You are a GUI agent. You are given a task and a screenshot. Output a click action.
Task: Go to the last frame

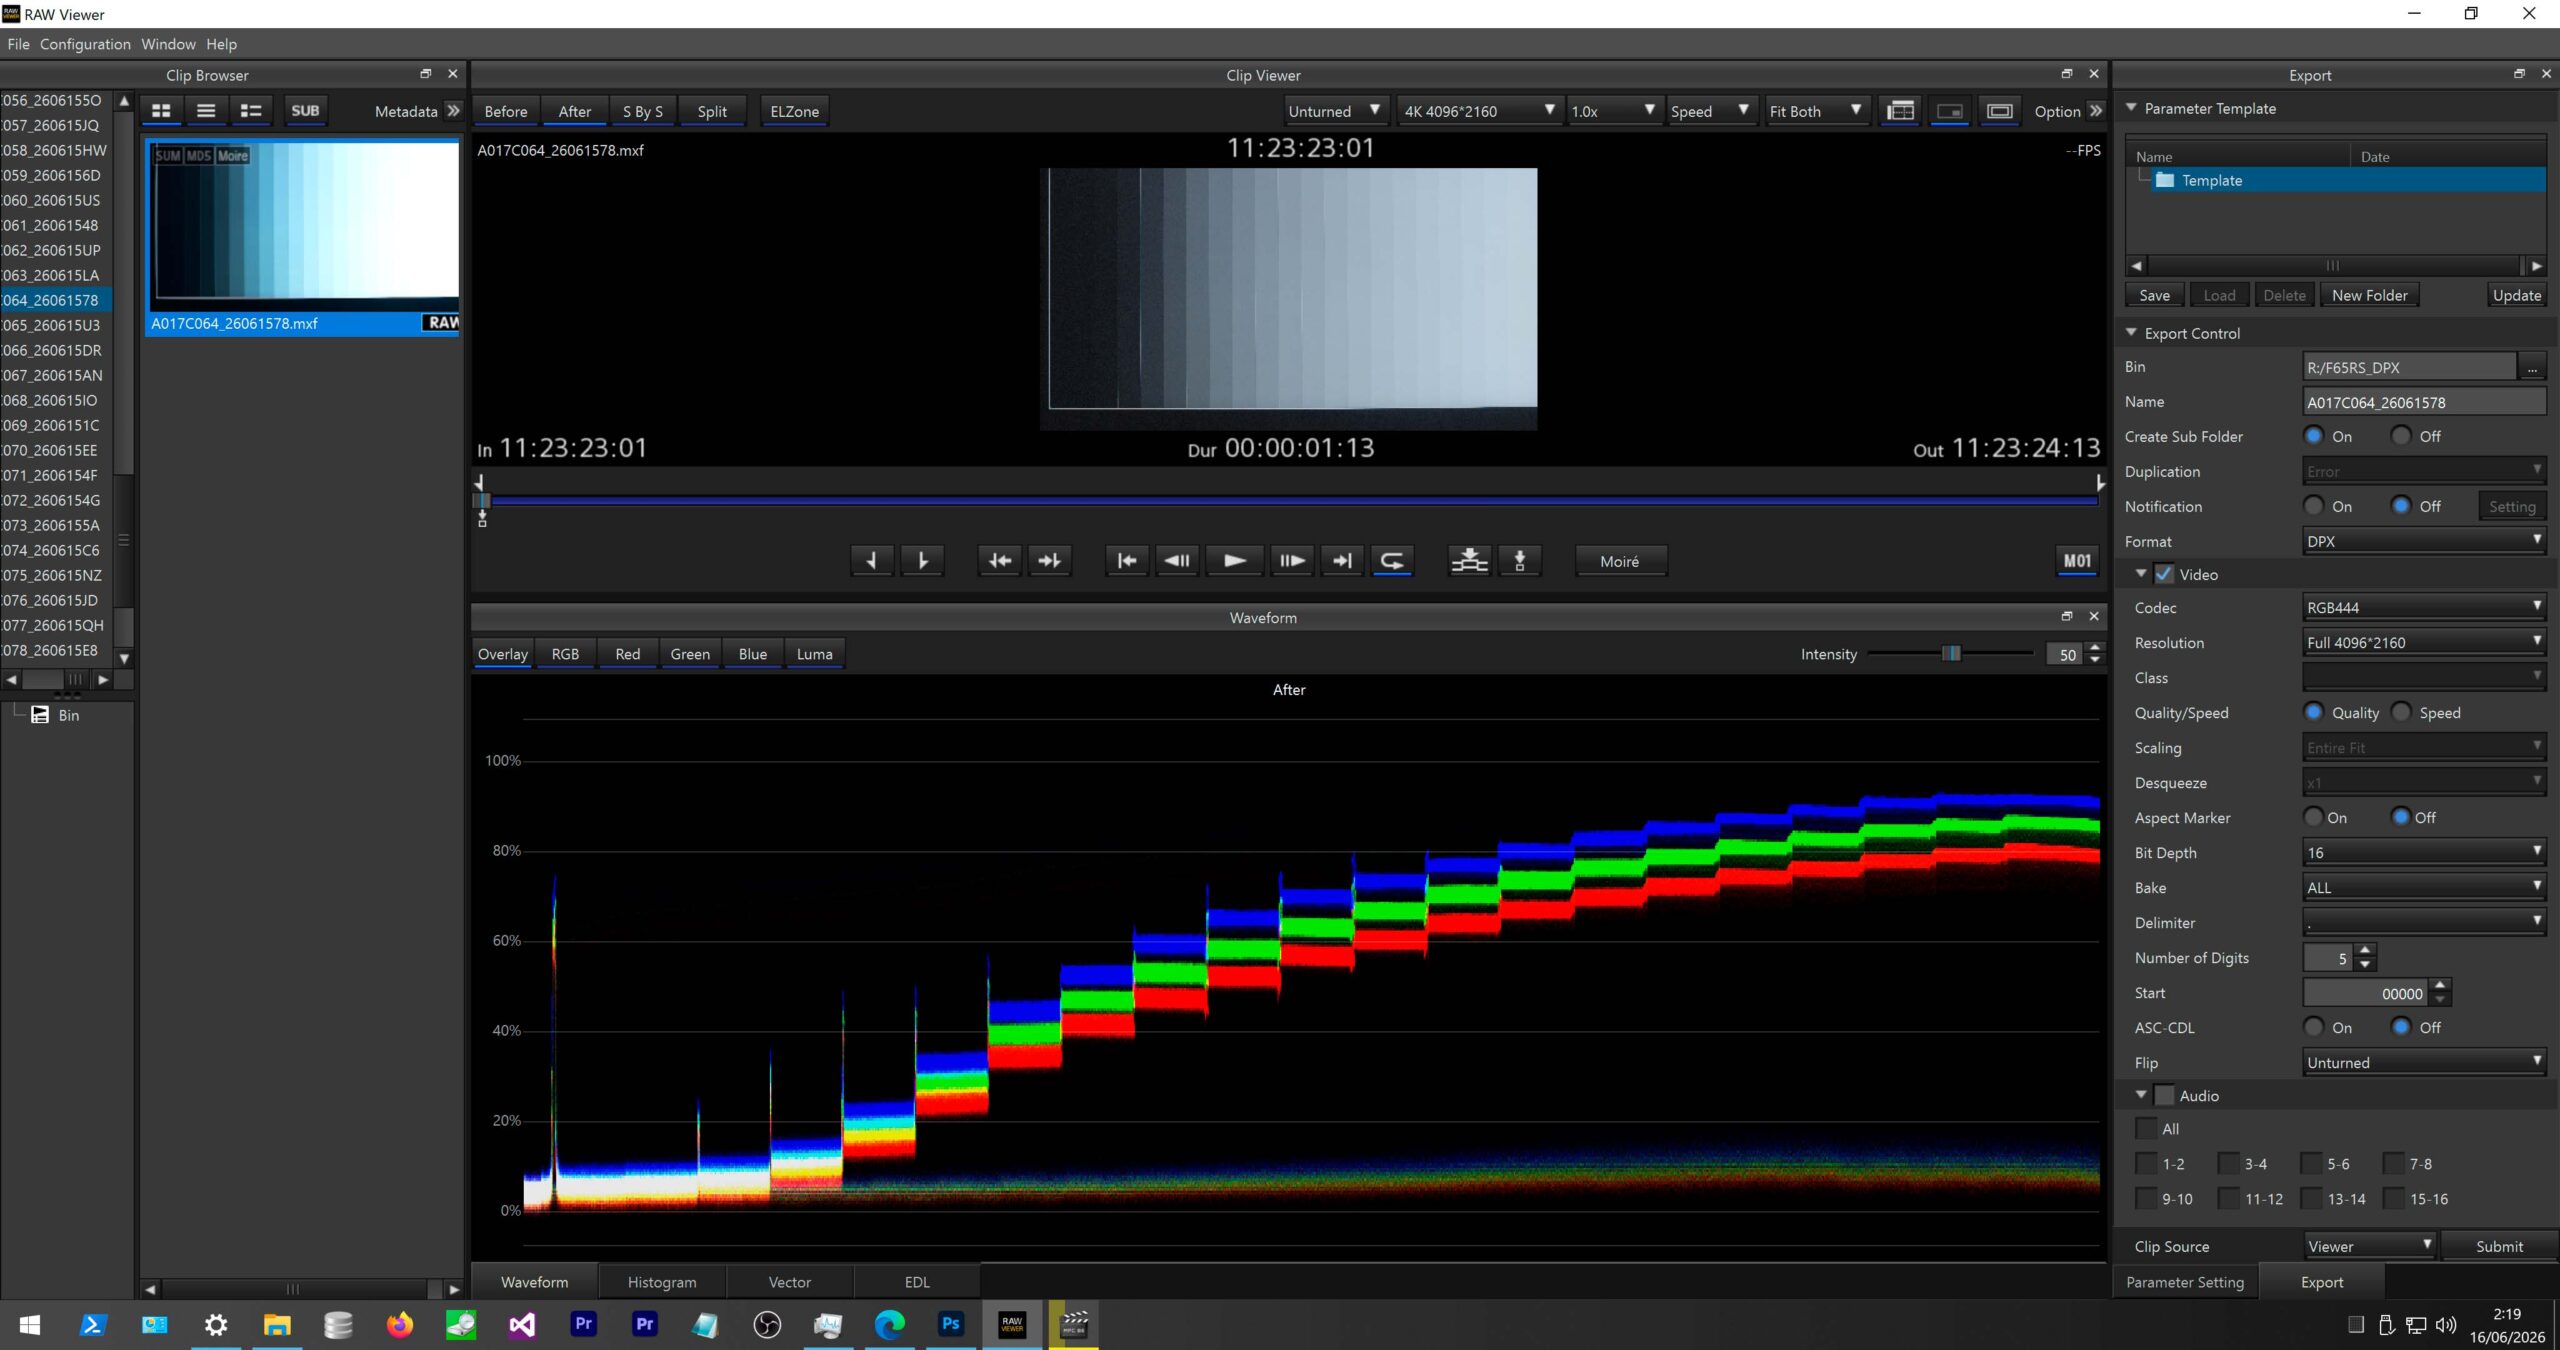coord(1342,561)
